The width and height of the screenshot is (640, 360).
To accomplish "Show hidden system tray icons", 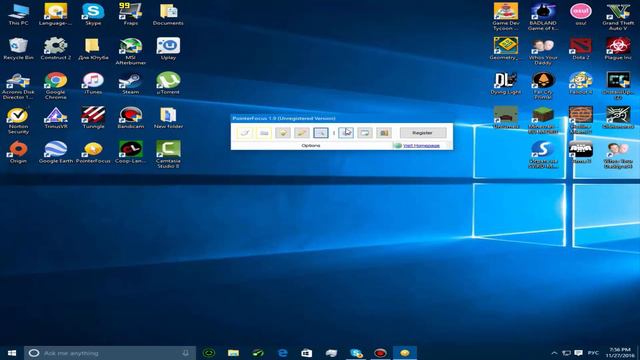I will pyautogui.click(x=554, y=353).
